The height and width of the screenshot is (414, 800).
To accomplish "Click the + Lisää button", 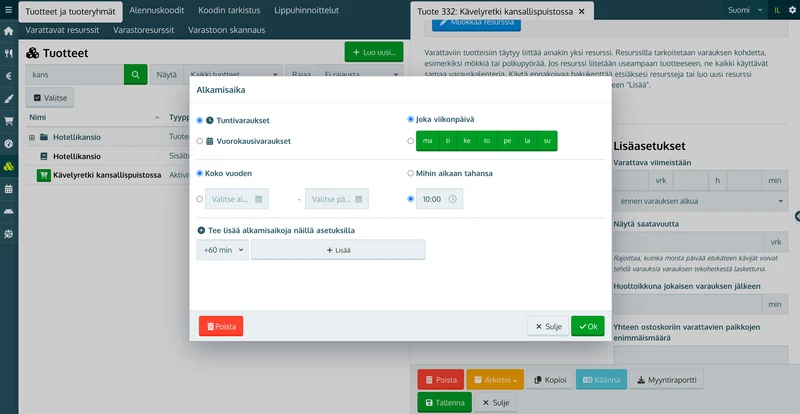I will click(338, 250).
